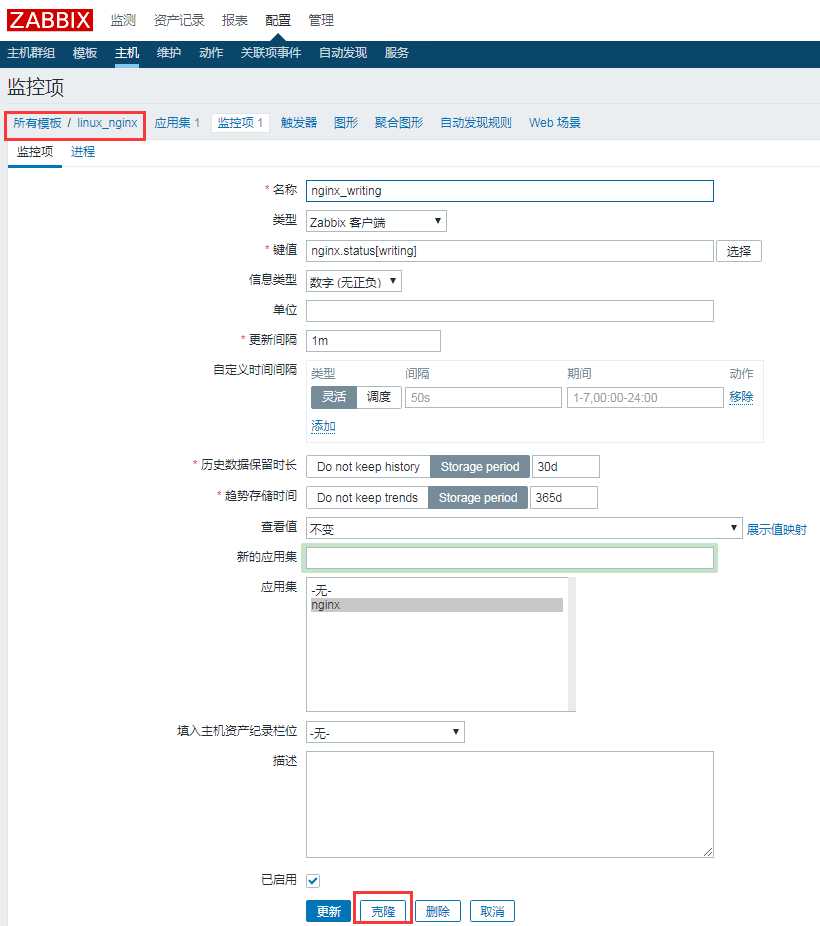Open the 类型 dropdown (Zabbix 客户端)

tap(376, 221)
